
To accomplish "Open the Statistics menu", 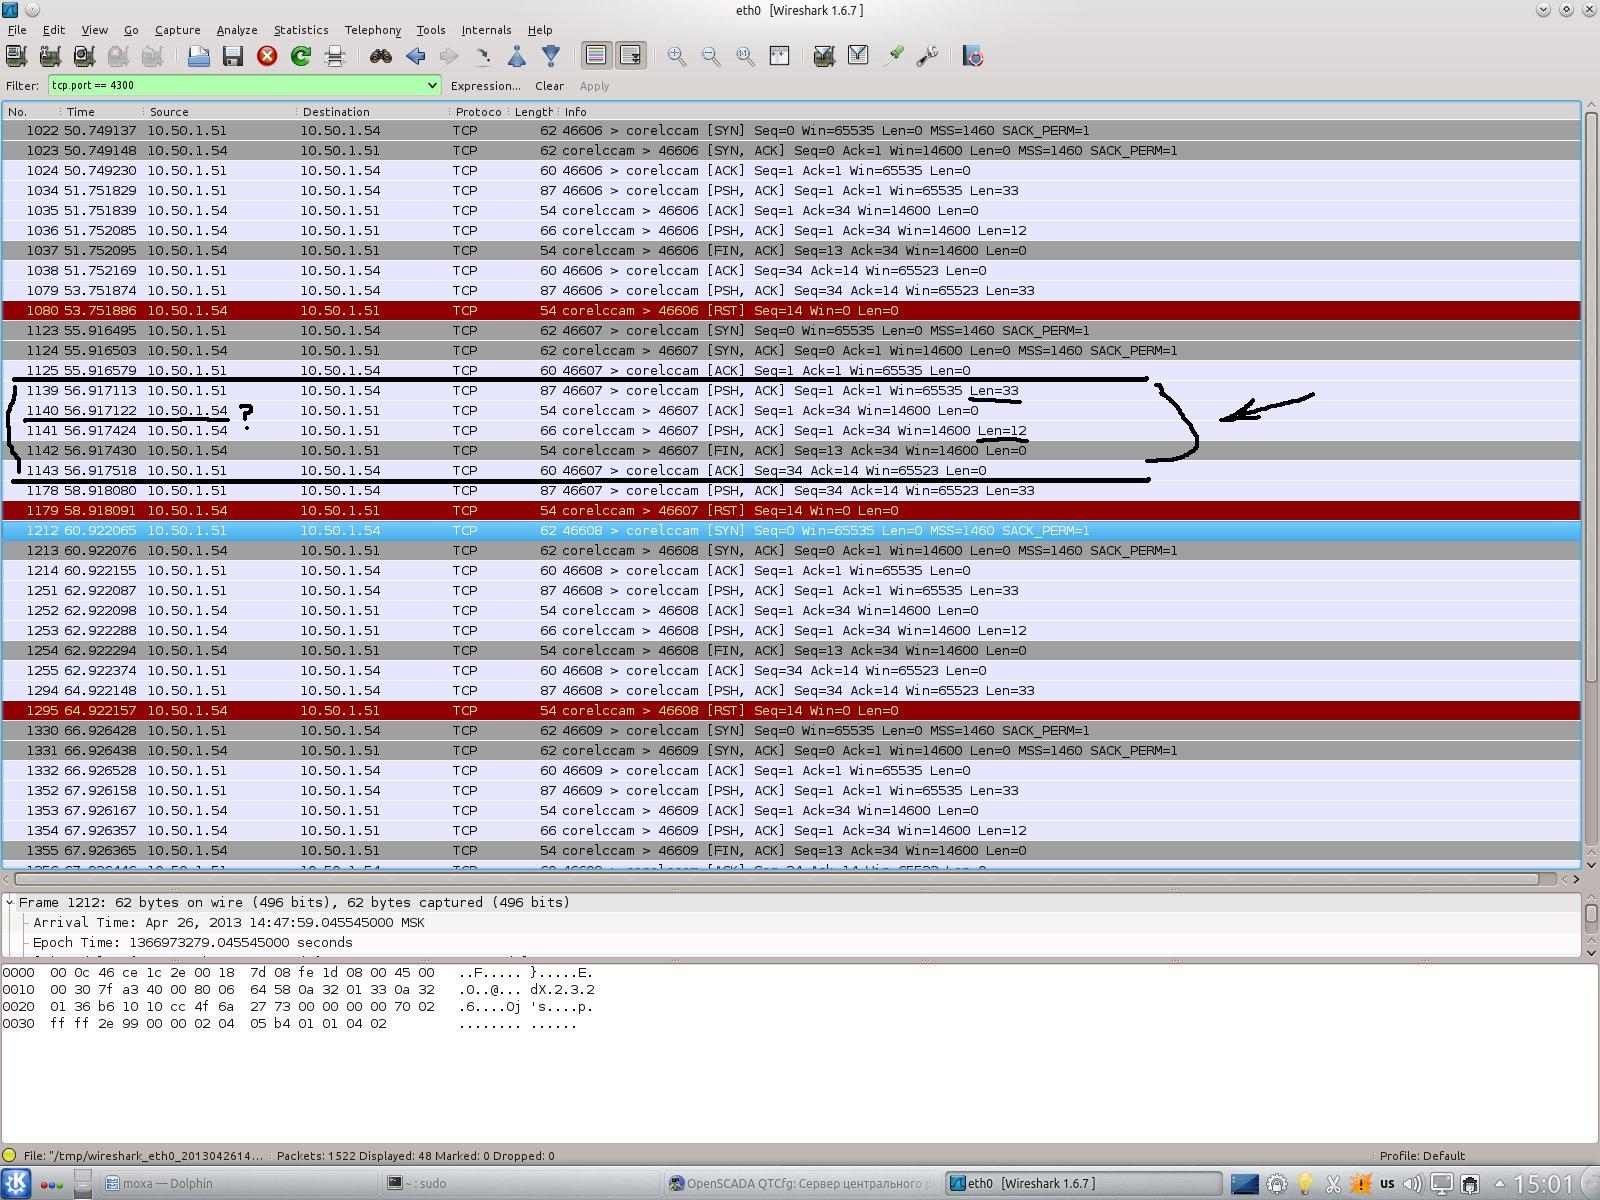I will (x=301, y=30).
